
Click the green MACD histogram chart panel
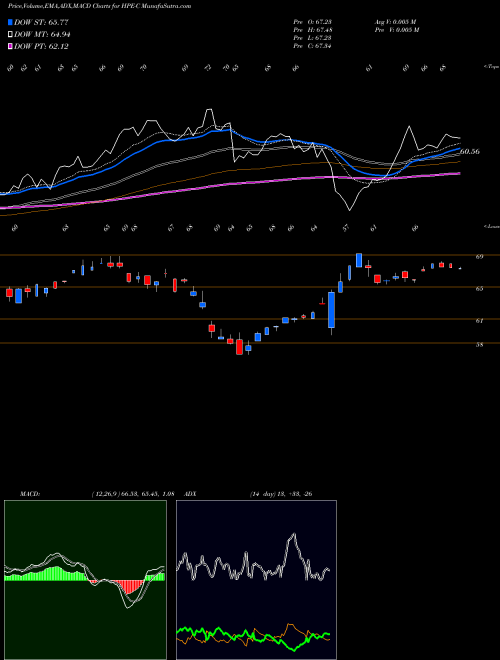pos(85,580)
